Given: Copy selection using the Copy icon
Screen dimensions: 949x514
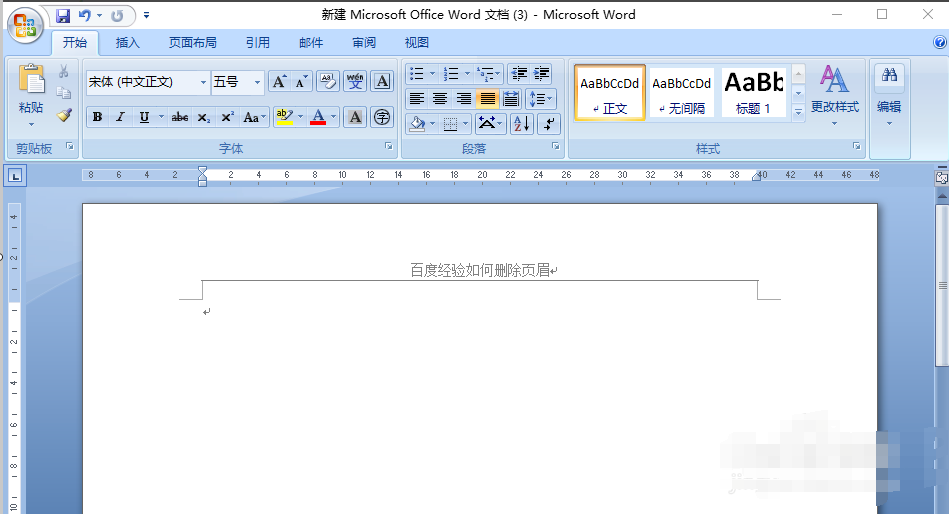Looking at the screenshot, I should coord(64,93).
